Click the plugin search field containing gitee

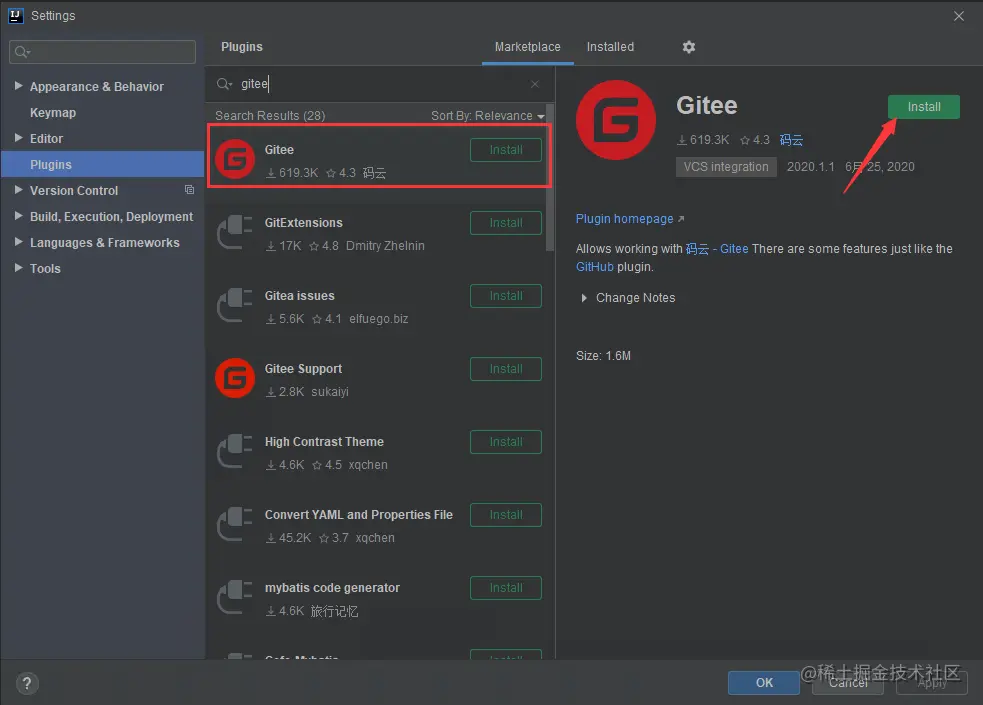[x=380, y=84]
